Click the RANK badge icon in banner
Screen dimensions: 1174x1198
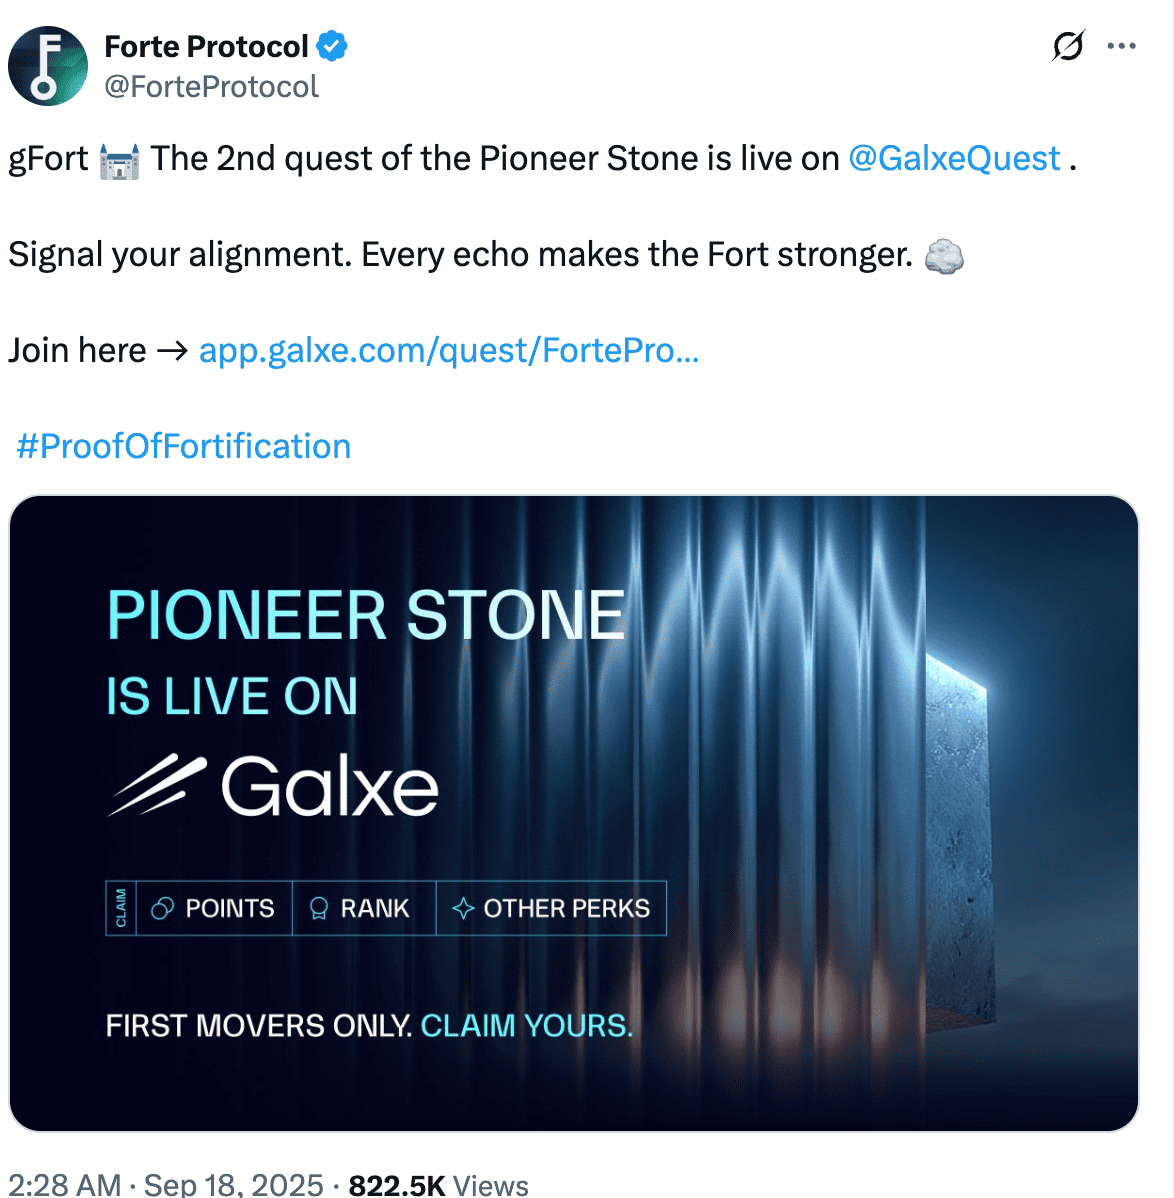click(x=319, y=908)
